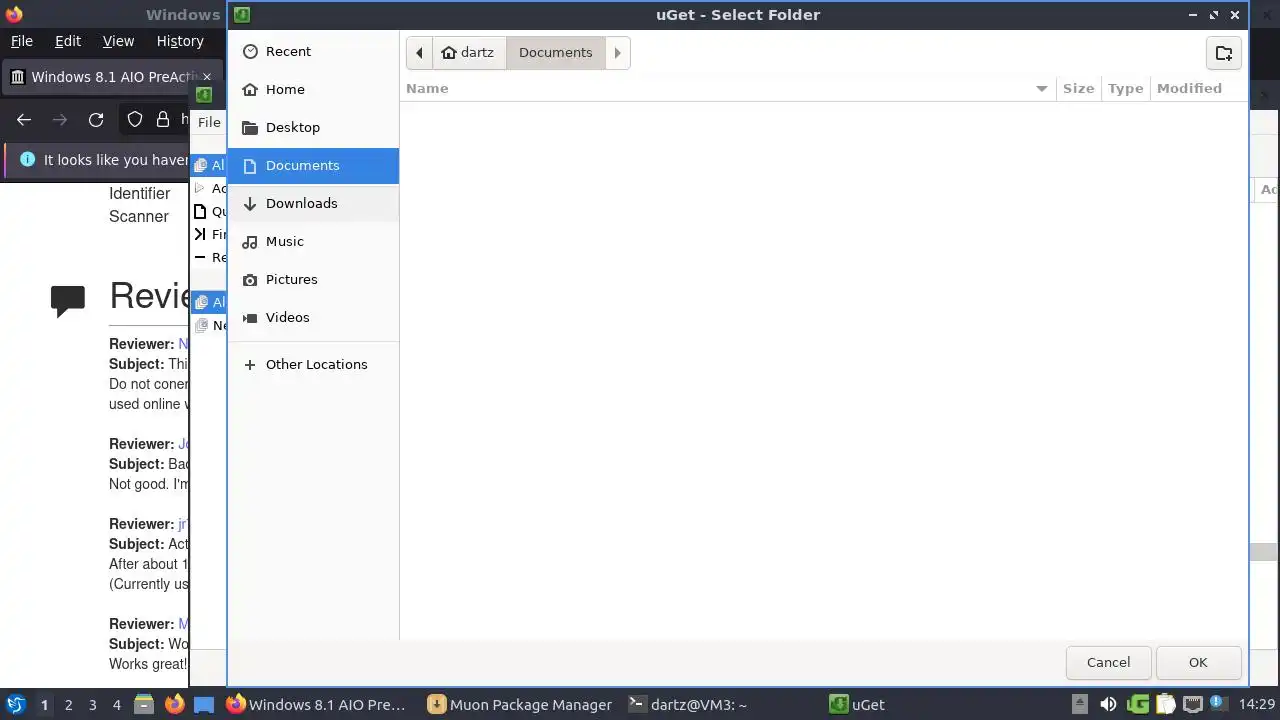Select Desktop in the places sidebar
Viewport: 1280px width, 720px height.
pyautogui.click(x=313, y=127)
